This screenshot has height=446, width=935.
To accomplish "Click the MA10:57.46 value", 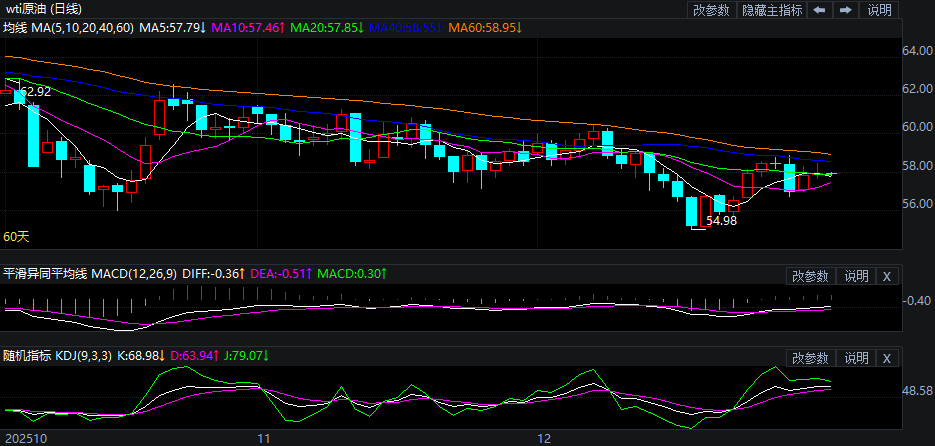I will [x=247, y=27].
